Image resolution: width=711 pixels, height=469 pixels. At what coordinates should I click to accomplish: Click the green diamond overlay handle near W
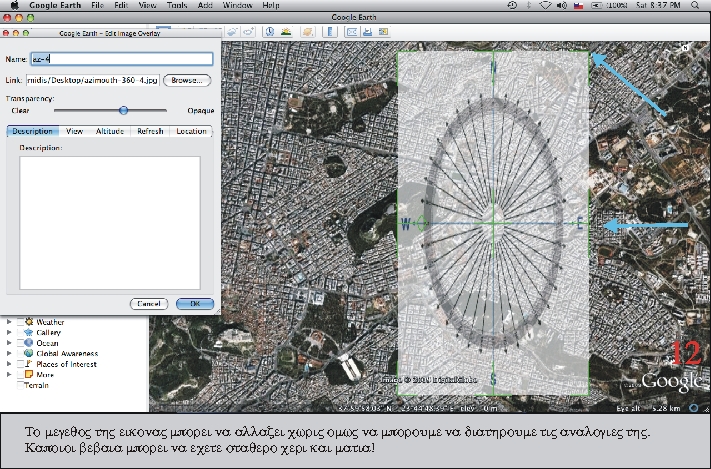click(422, 223)
